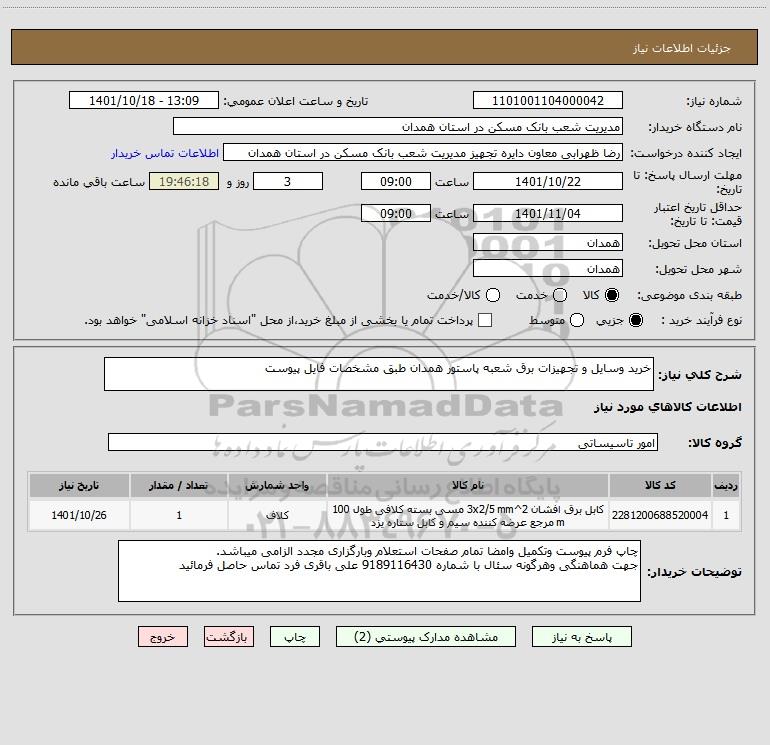Click the کد کالا column header
This screenshot has height=745, width=770.
[x=660, y=485]
